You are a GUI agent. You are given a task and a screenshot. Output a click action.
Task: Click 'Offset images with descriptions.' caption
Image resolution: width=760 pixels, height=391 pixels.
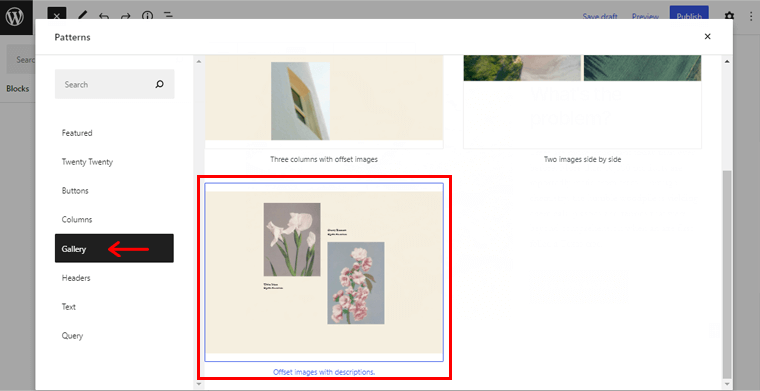click(x=324, y=372)
